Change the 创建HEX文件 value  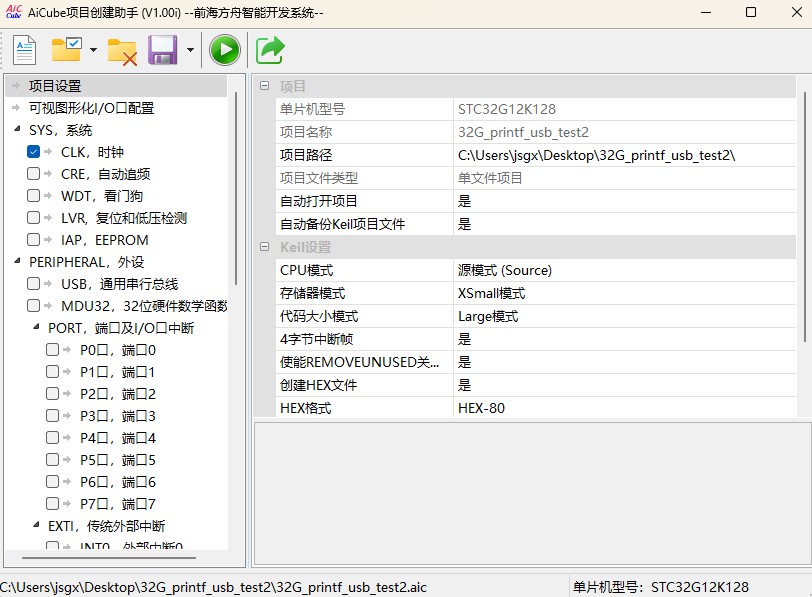pos(625,385)
